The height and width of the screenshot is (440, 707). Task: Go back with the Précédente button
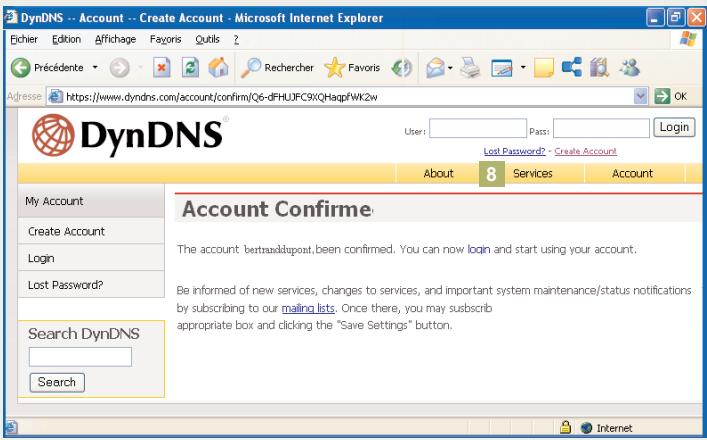click(x=47, y=68)
